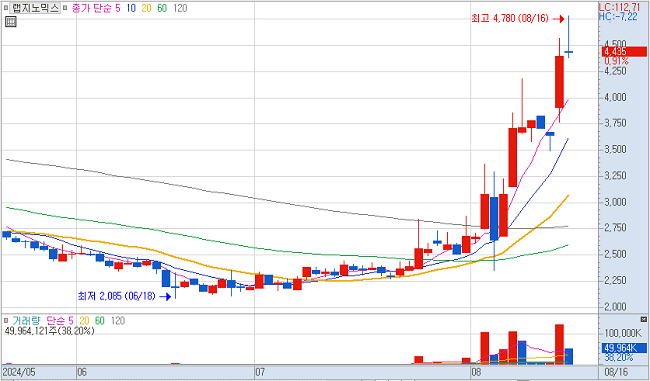Viewport: 650px width, 381px height.
Task: Click the red 4,435 current price tag
Action: (624, 51)
